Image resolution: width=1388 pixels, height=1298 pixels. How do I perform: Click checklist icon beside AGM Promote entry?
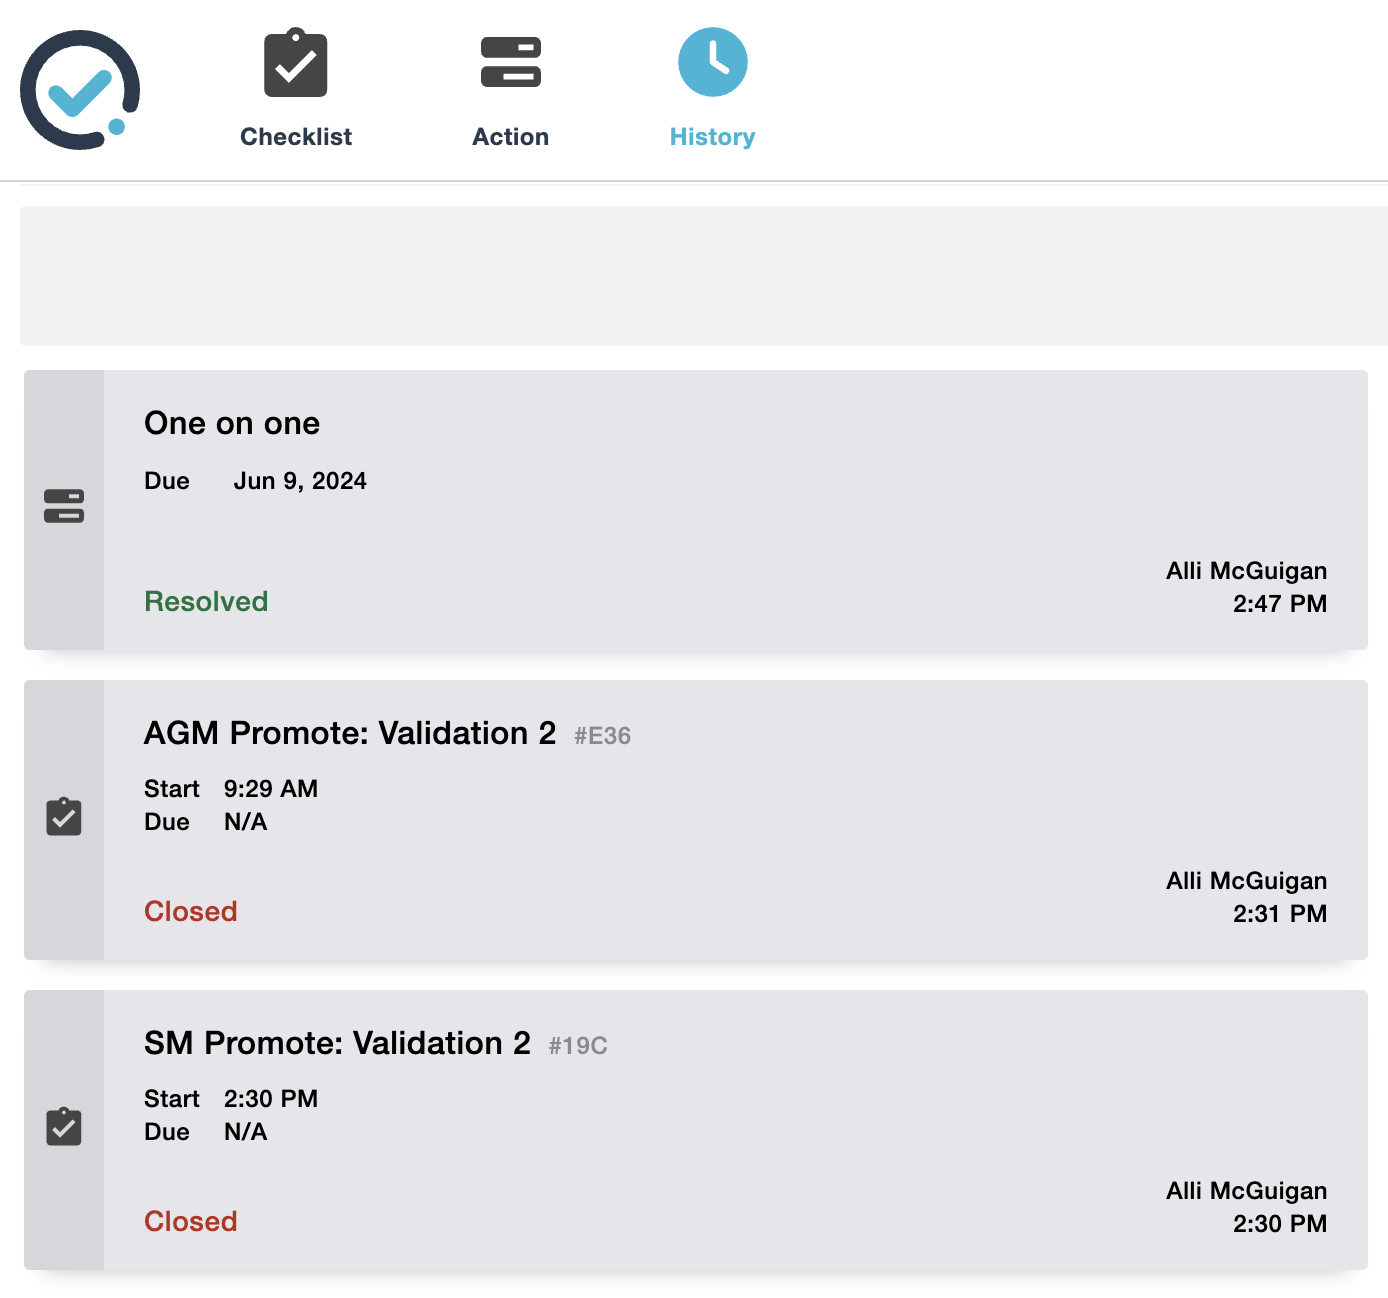coord(64,817)
